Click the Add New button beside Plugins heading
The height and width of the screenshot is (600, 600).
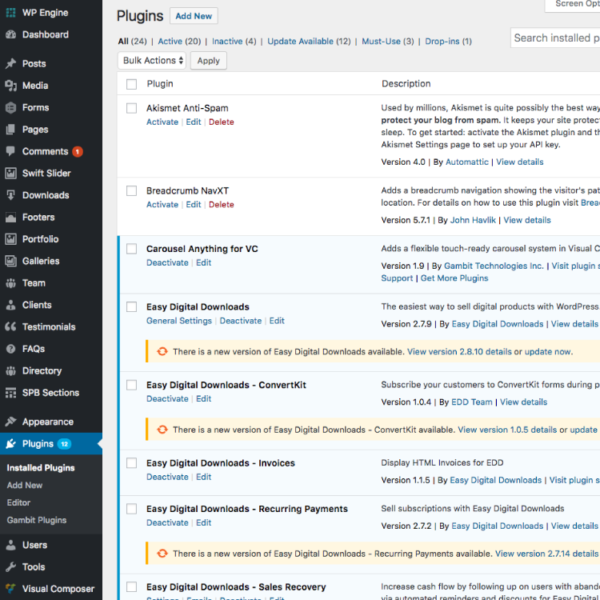pyautogui.click(x=194, y=16)
